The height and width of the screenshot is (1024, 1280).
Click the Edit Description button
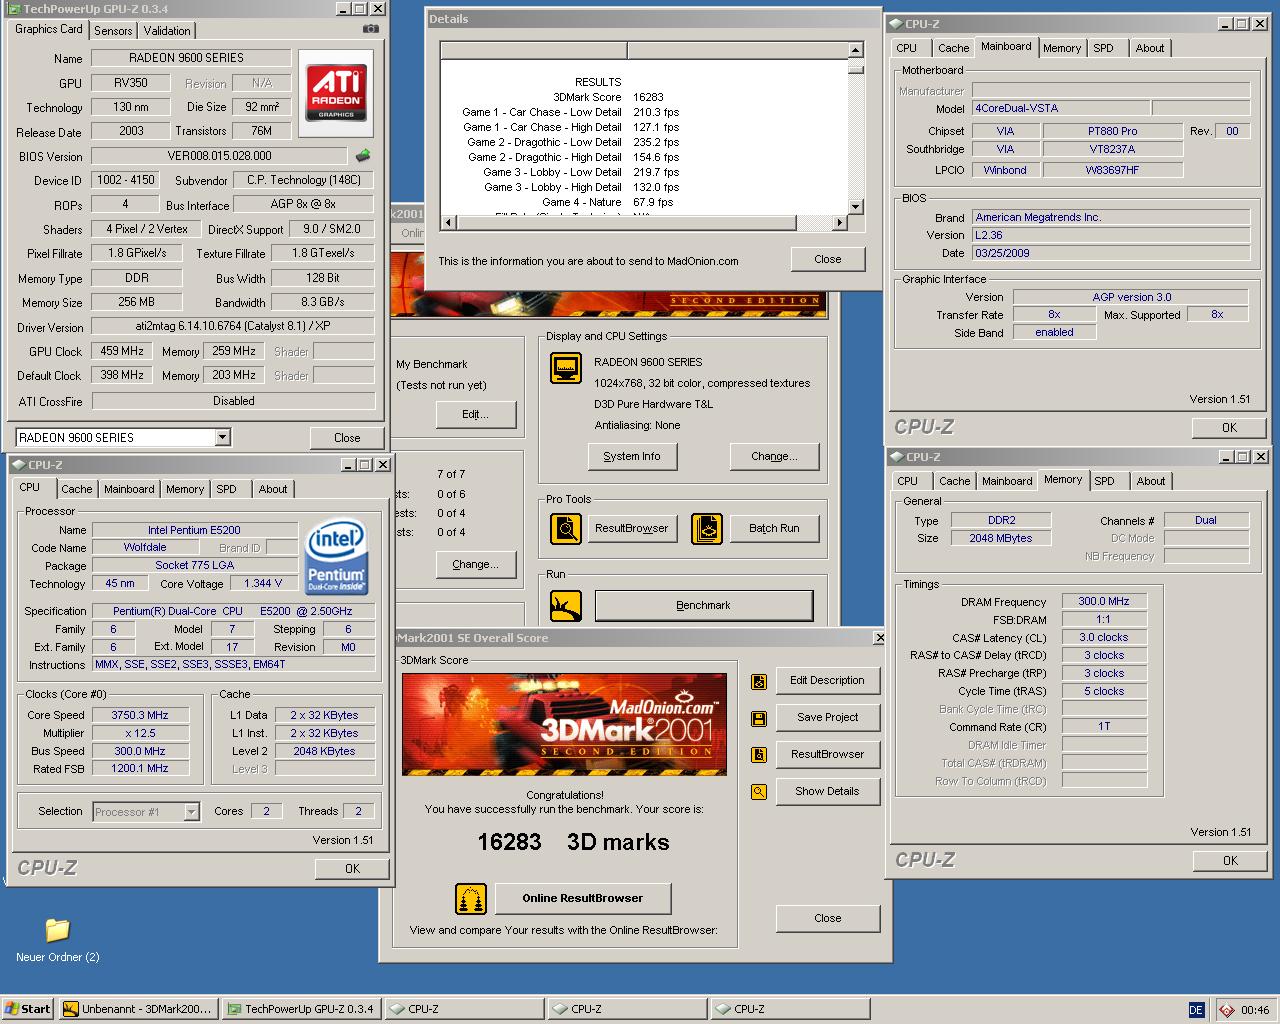pyautogui.click(x=827, y=680)
